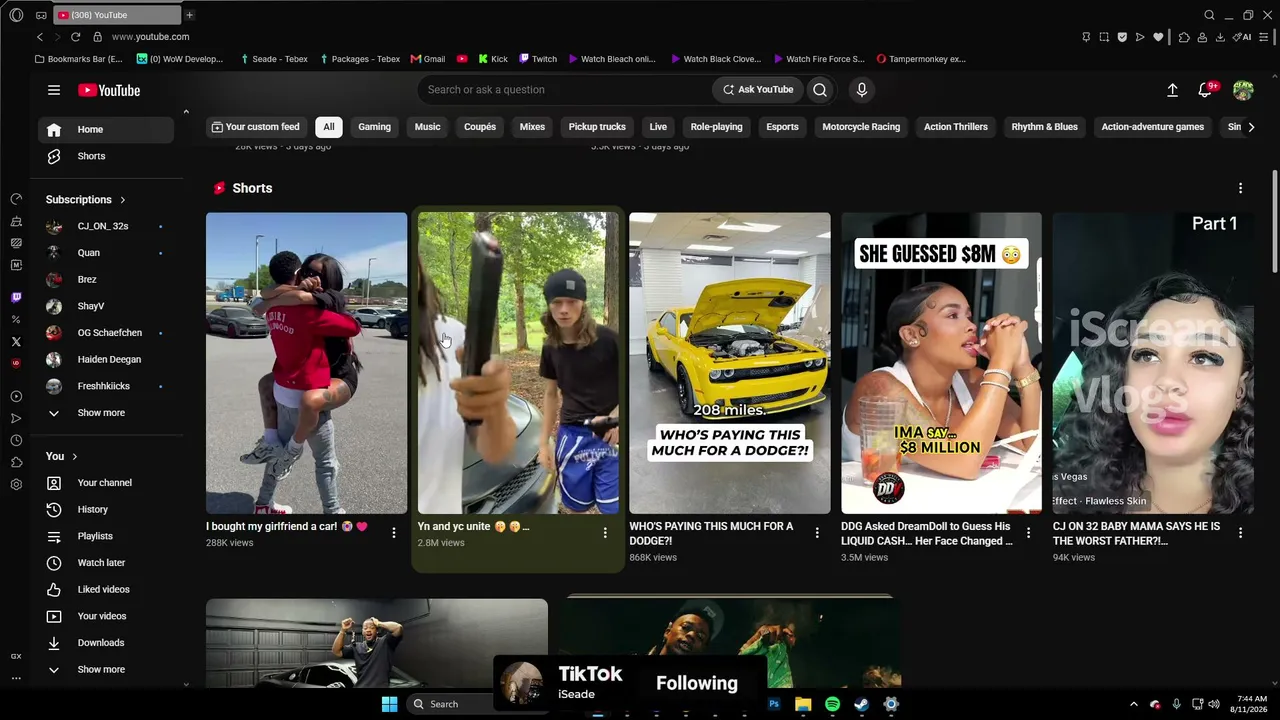Search open tabs with the magnifier icon
Image resolution: width=1280 pixels, height=720 pixels.
point(1209,15)
